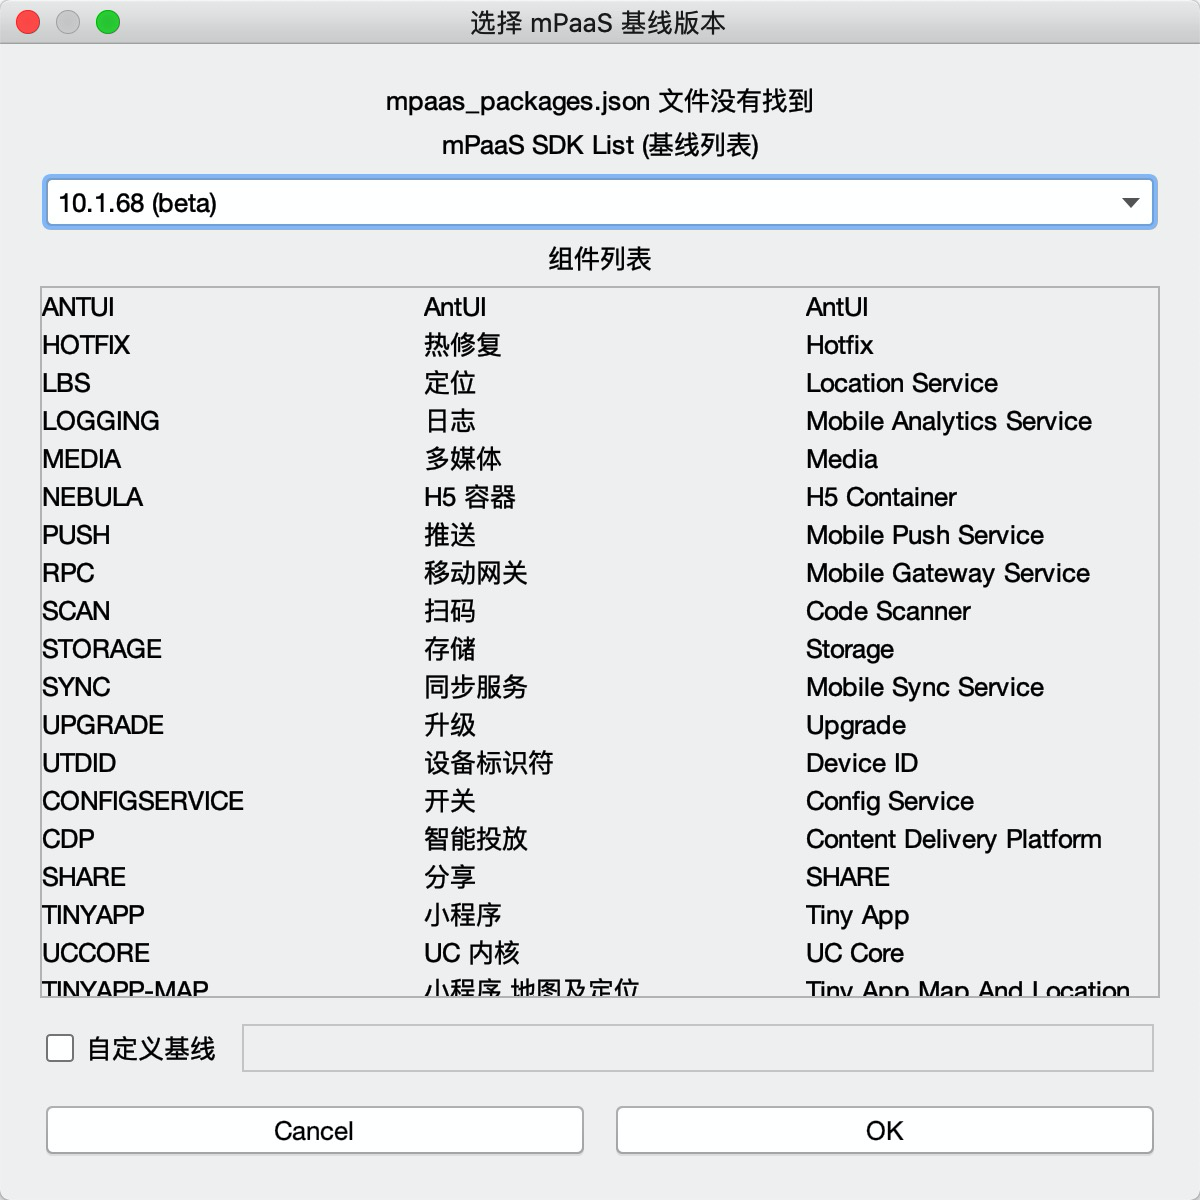
Task: Close the mPaaS baseline dialog window
Action: [28, 22]
